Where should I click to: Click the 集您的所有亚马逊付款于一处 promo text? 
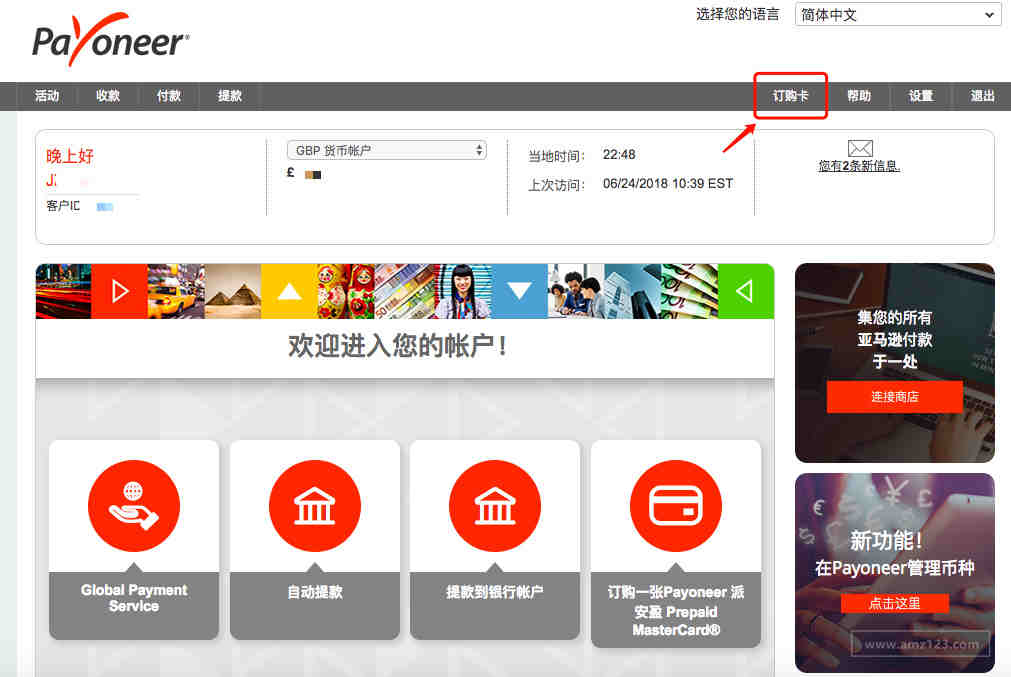click(894, 340)
